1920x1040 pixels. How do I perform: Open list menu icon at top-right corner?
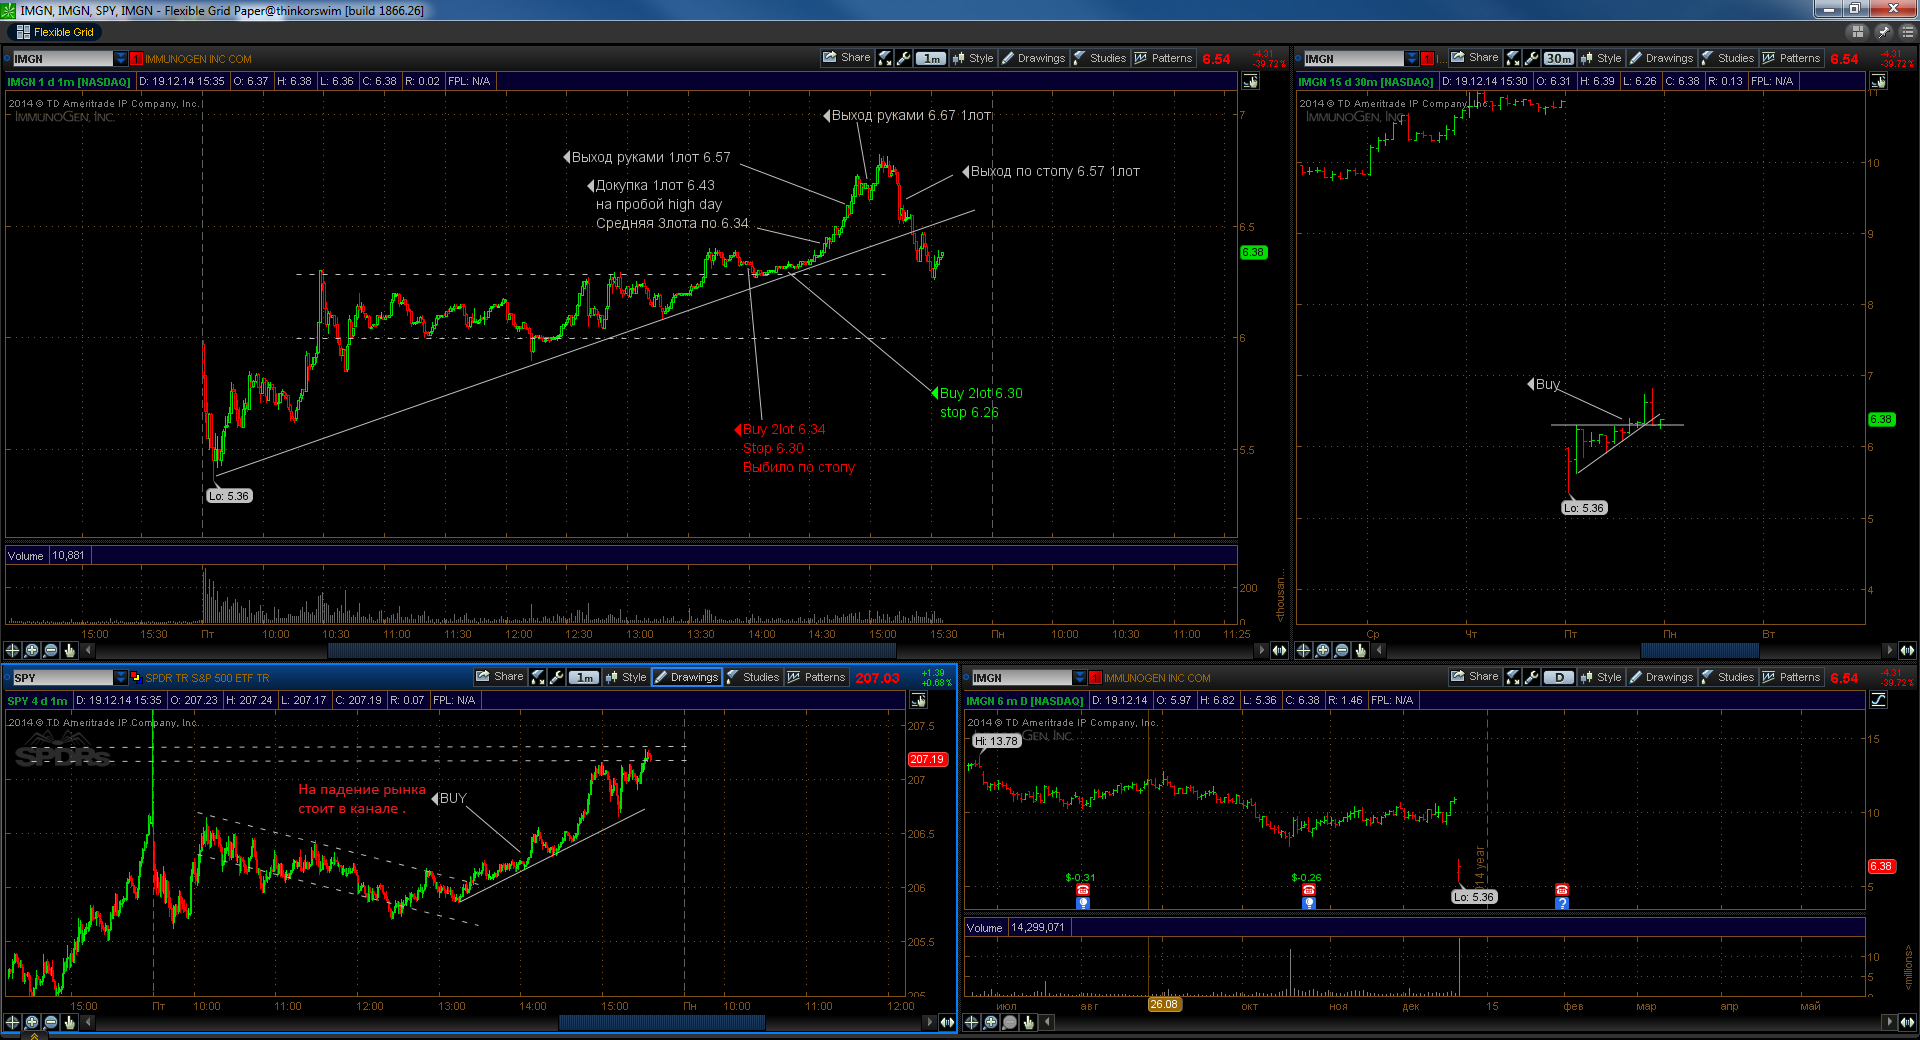coord(1907,32)
